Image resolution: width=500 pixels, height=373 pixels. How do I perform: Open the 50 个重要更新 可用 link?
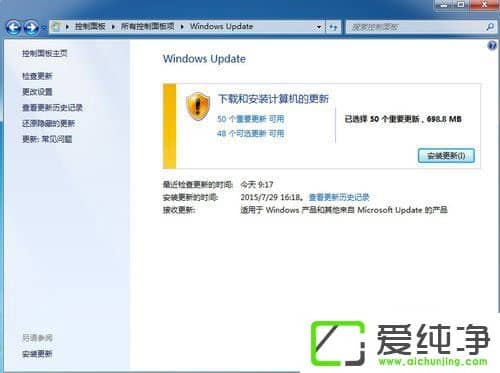tap(251, 119)
